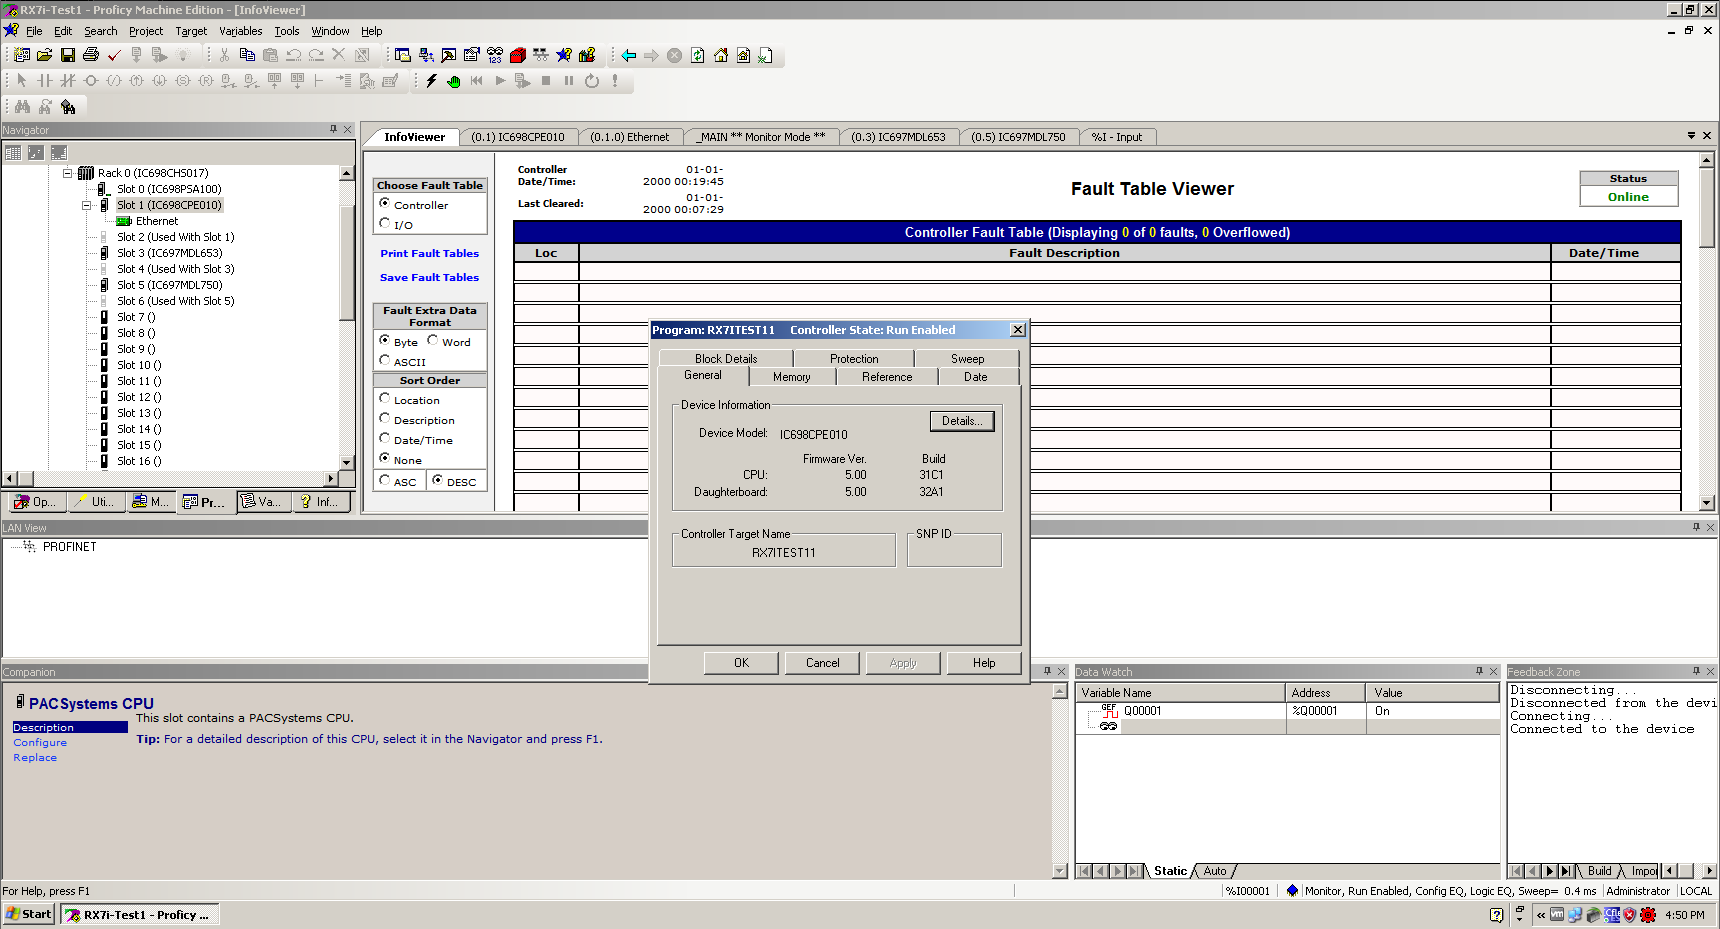Click the Print Fault Tables link
1720x929 pixels.
tap(429, 254)
